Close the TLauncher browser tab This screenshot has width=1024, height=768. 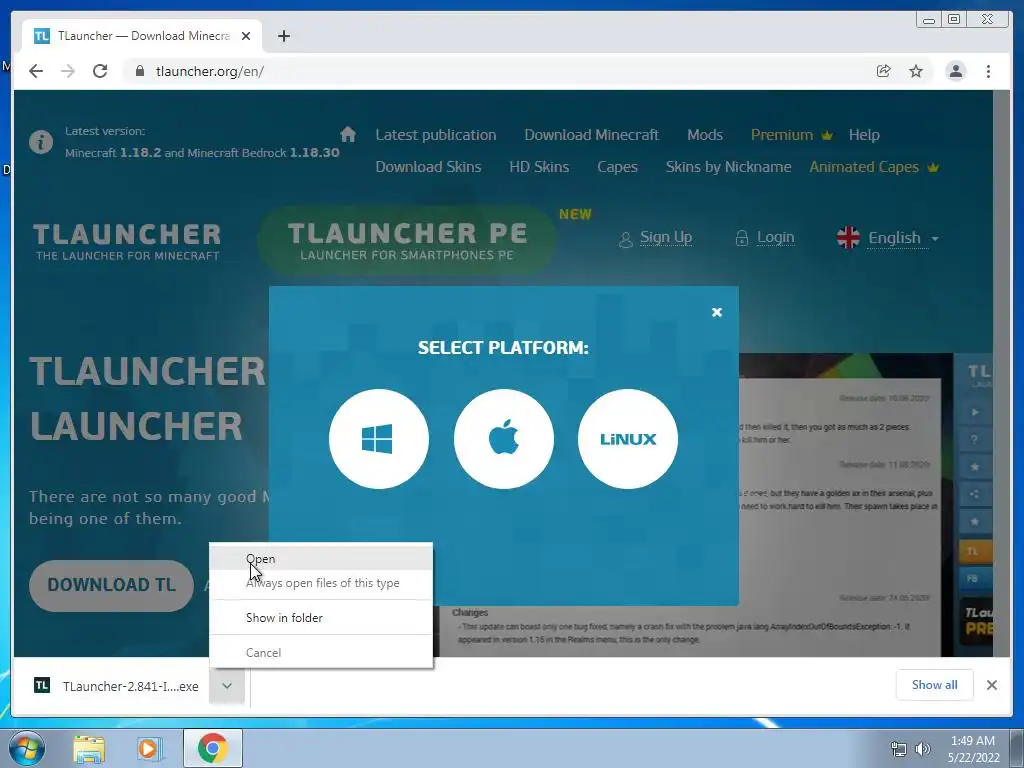[246, 36]
